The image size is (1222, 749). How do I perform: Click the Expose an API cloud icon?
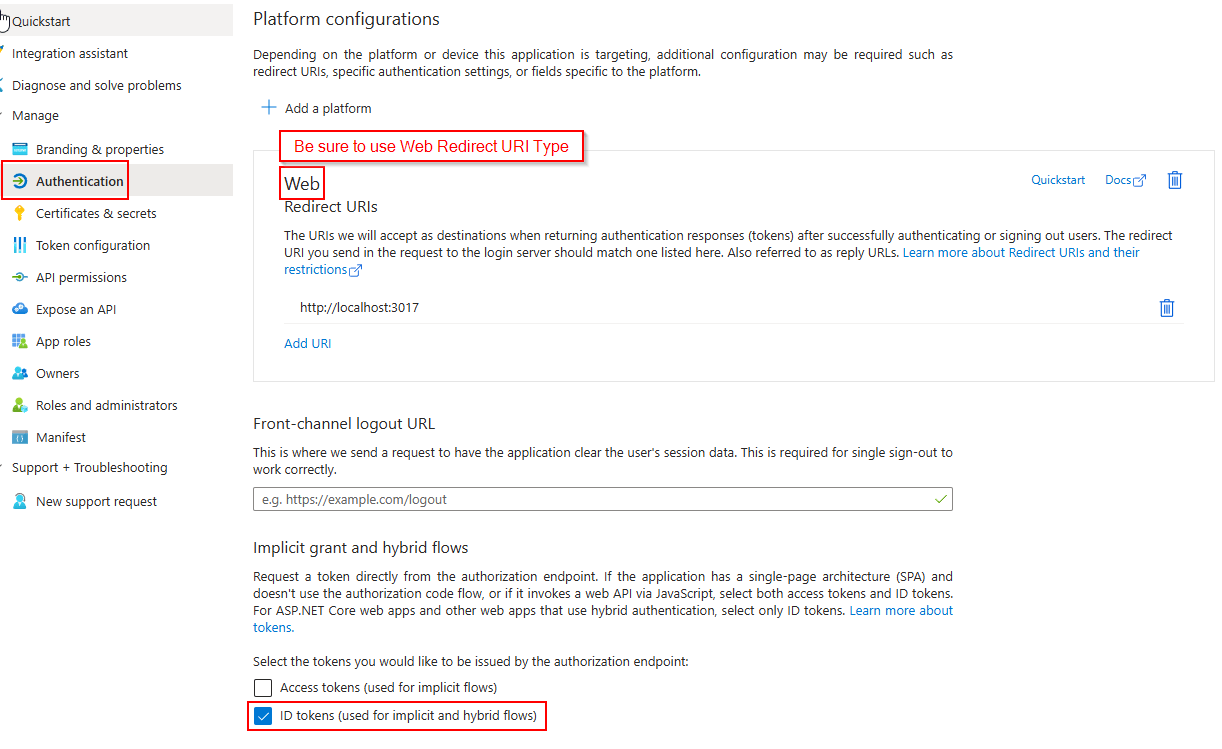coord(19,309)
